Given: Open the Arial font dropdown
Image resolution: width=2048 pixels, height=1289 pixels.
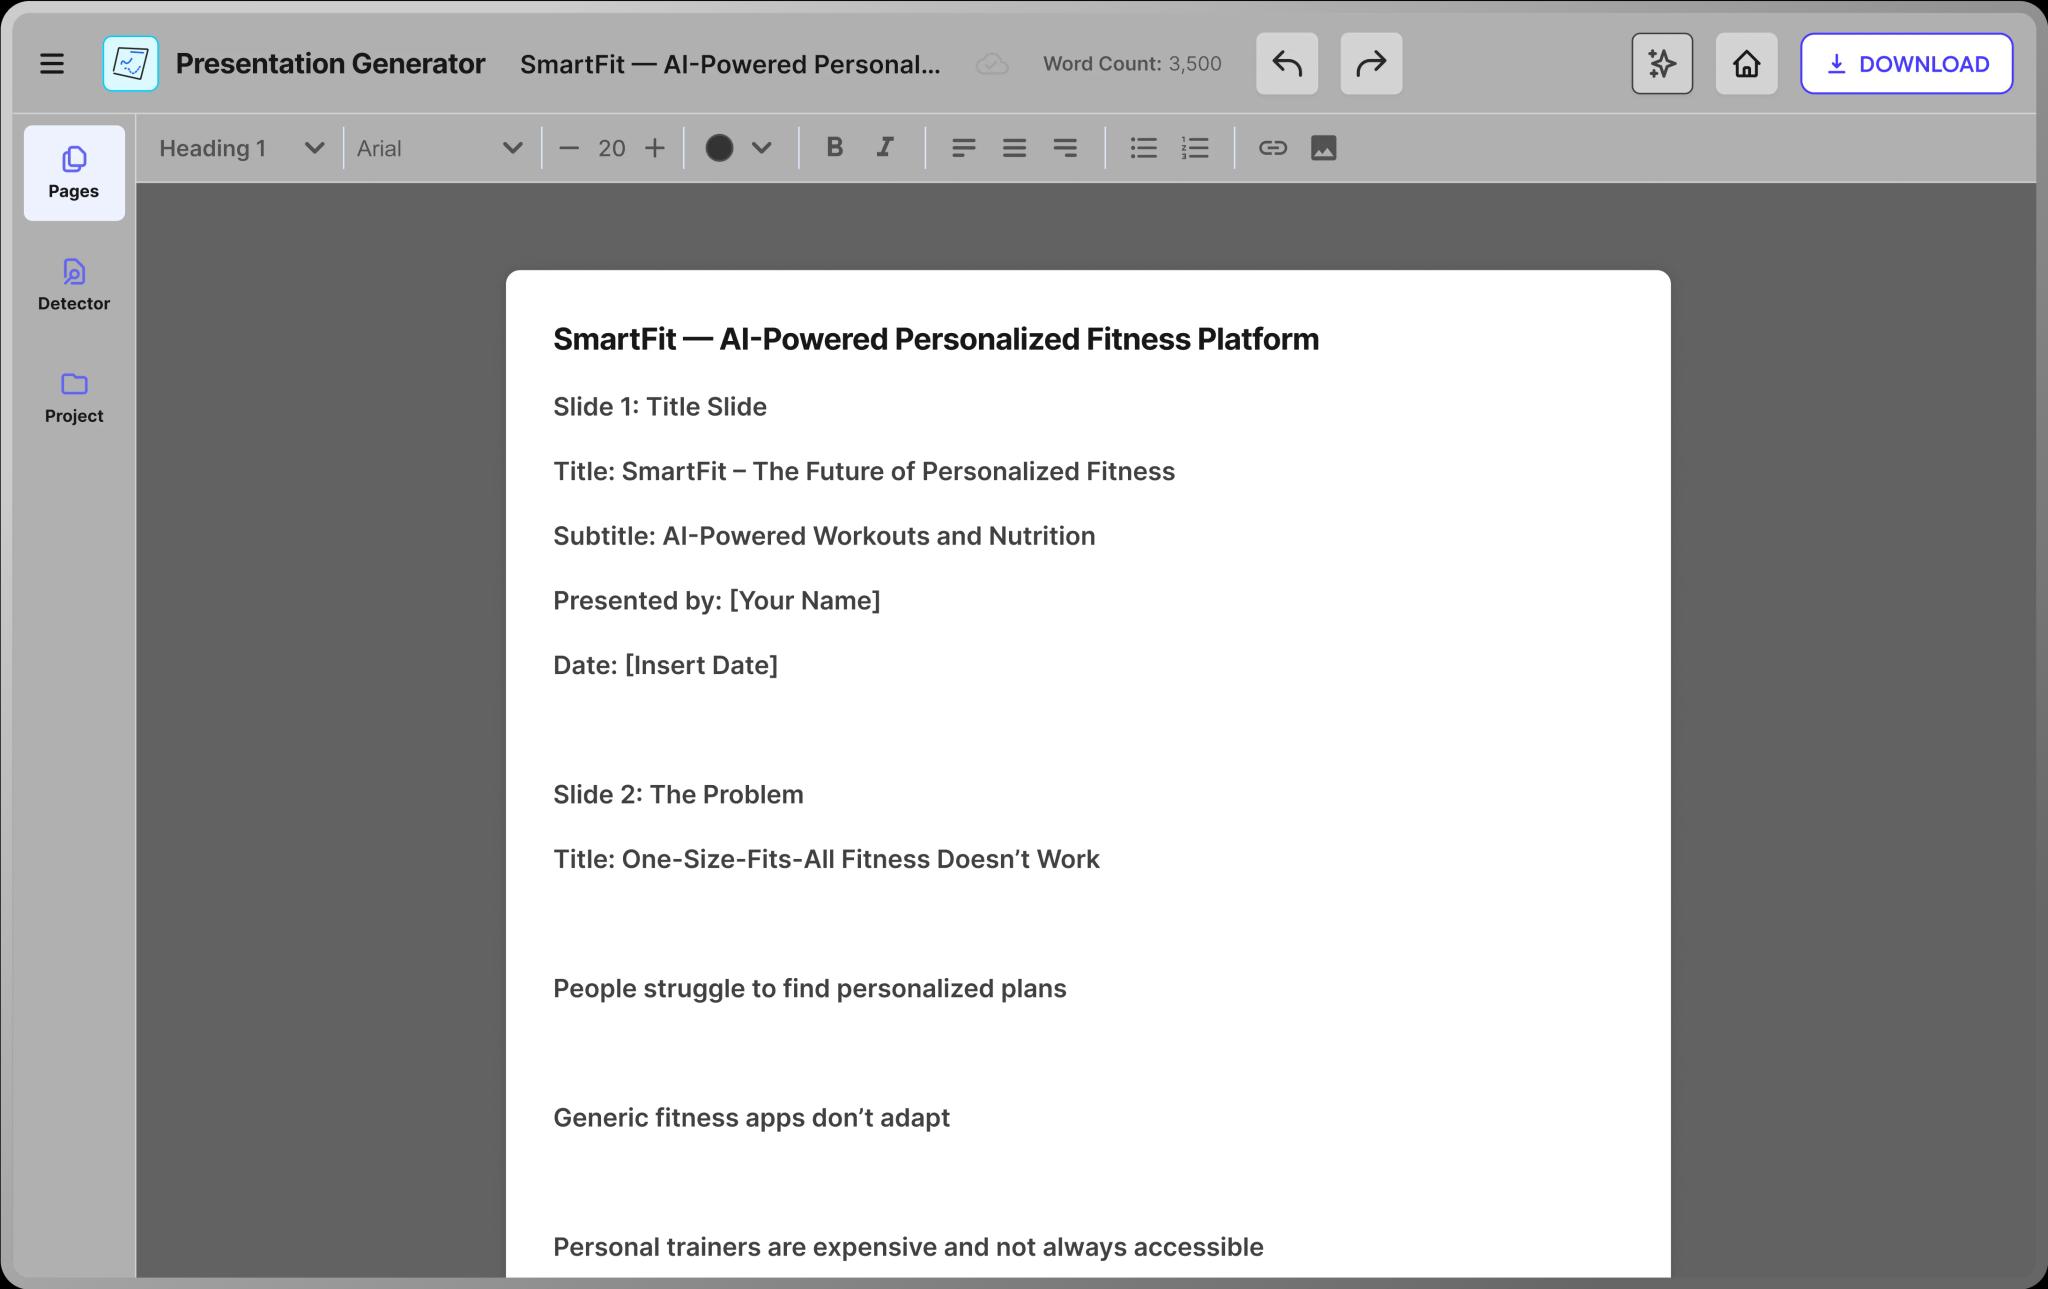Looking at the screenshot, I should [x=440, y=148].
